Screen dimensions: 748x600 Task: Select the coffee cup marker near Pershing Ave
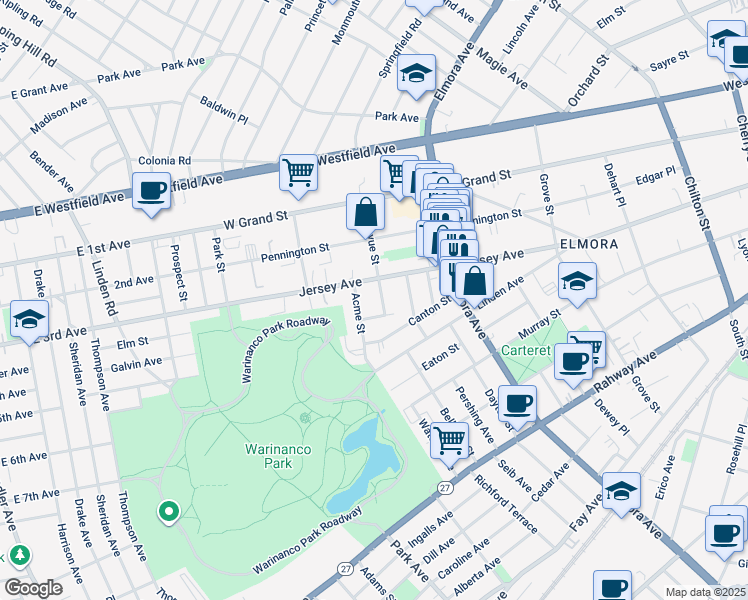coord(517,404)
